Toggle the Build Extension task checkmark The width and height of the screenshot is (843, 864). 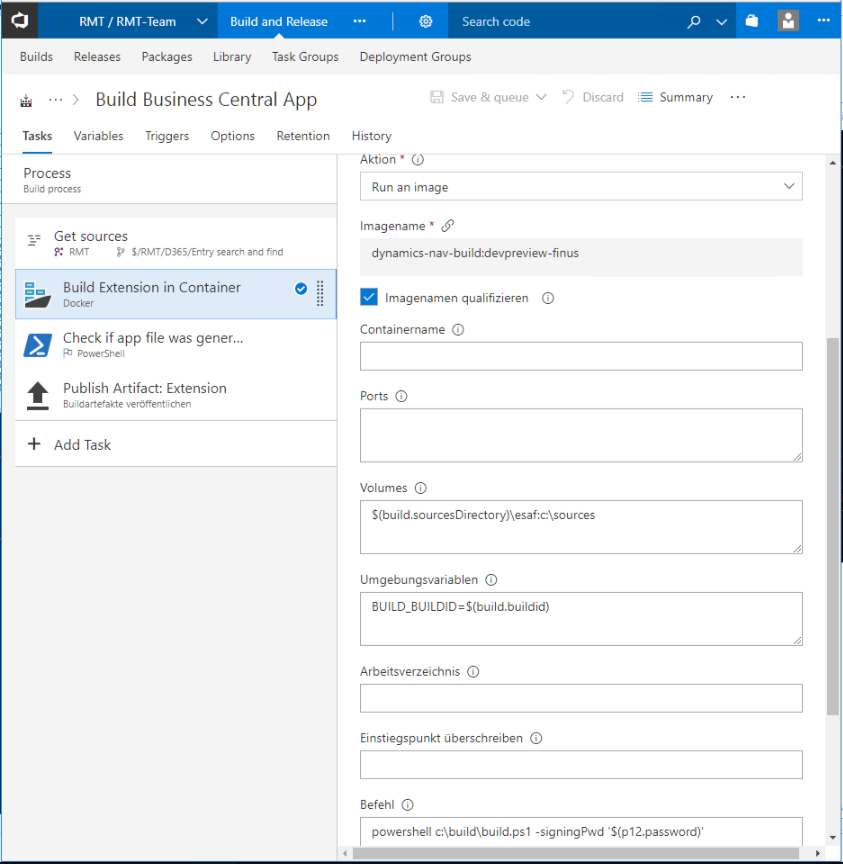click(300, 288)
